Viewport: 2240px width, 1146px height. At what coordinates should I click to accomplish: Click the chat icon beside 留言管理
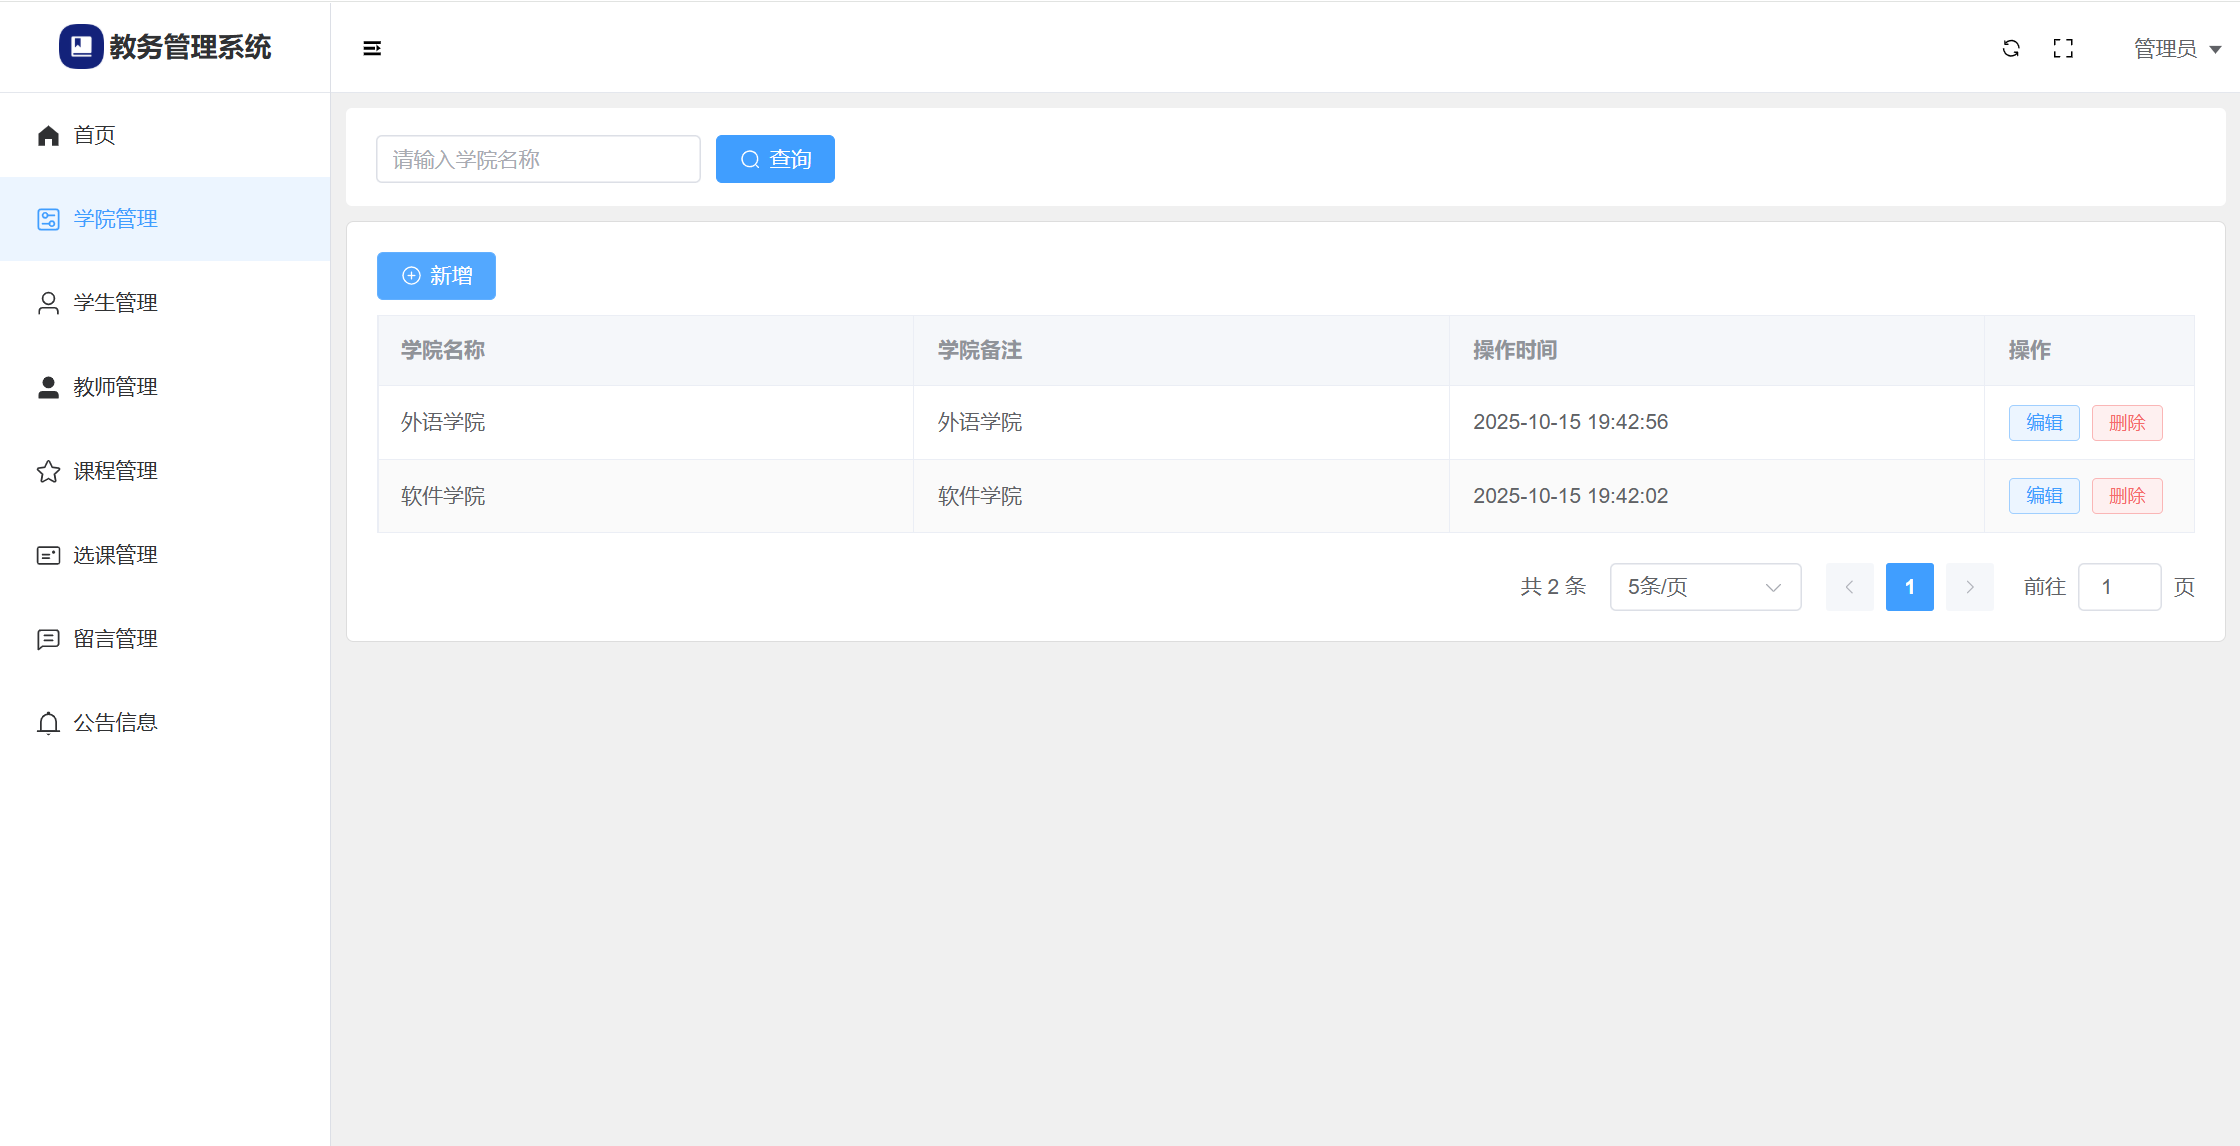(x=48, y=639)
